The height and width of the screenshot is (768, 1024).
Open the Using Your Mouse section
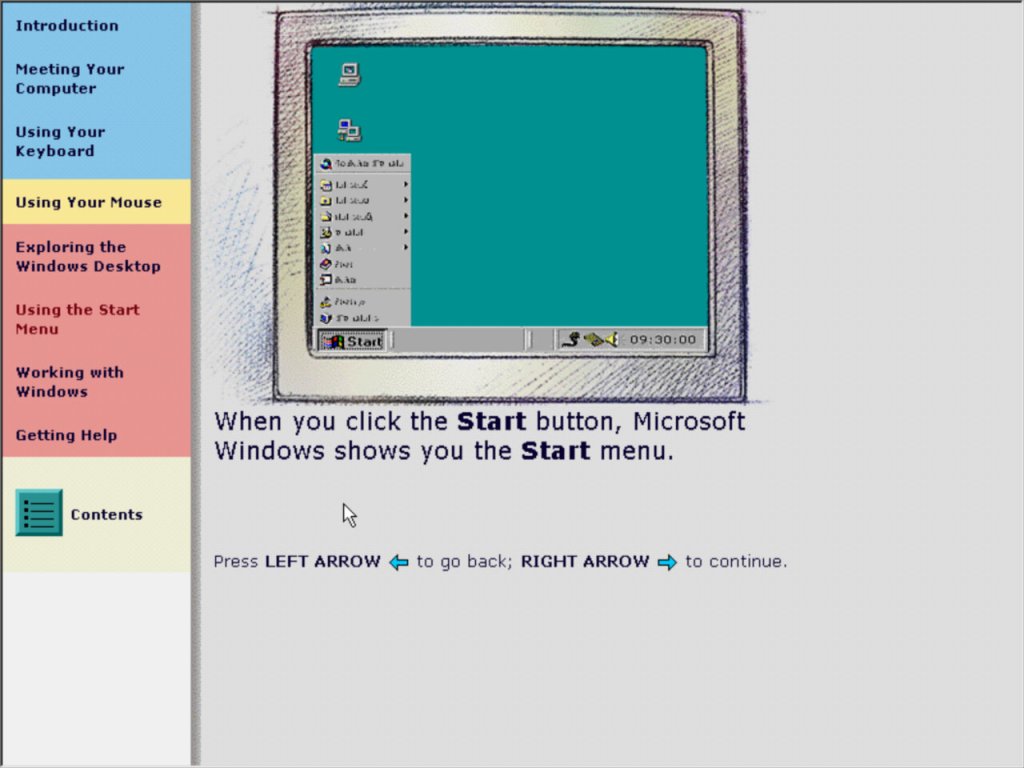[x=88, y=202]
